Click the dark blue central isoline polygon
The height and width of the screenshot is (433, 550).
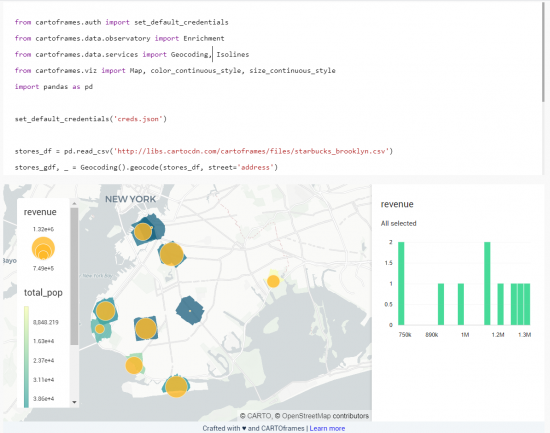190,310
